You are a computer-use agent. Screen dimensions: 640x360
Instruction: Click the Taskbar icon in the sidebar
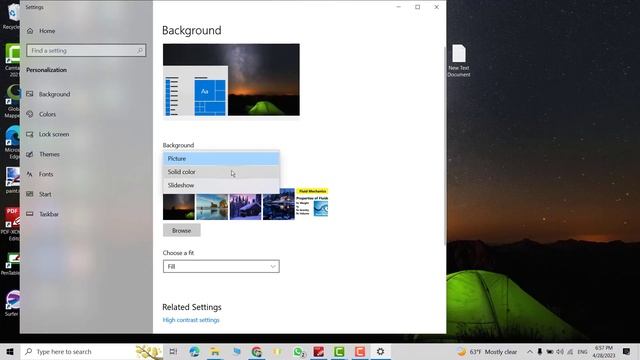[x=30, y=214]
